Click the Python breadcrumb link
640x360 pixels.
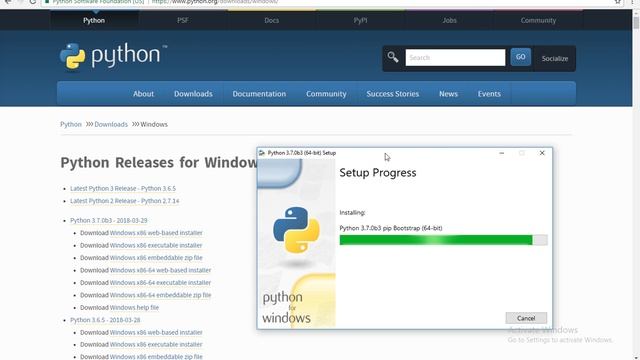(71, 124)
